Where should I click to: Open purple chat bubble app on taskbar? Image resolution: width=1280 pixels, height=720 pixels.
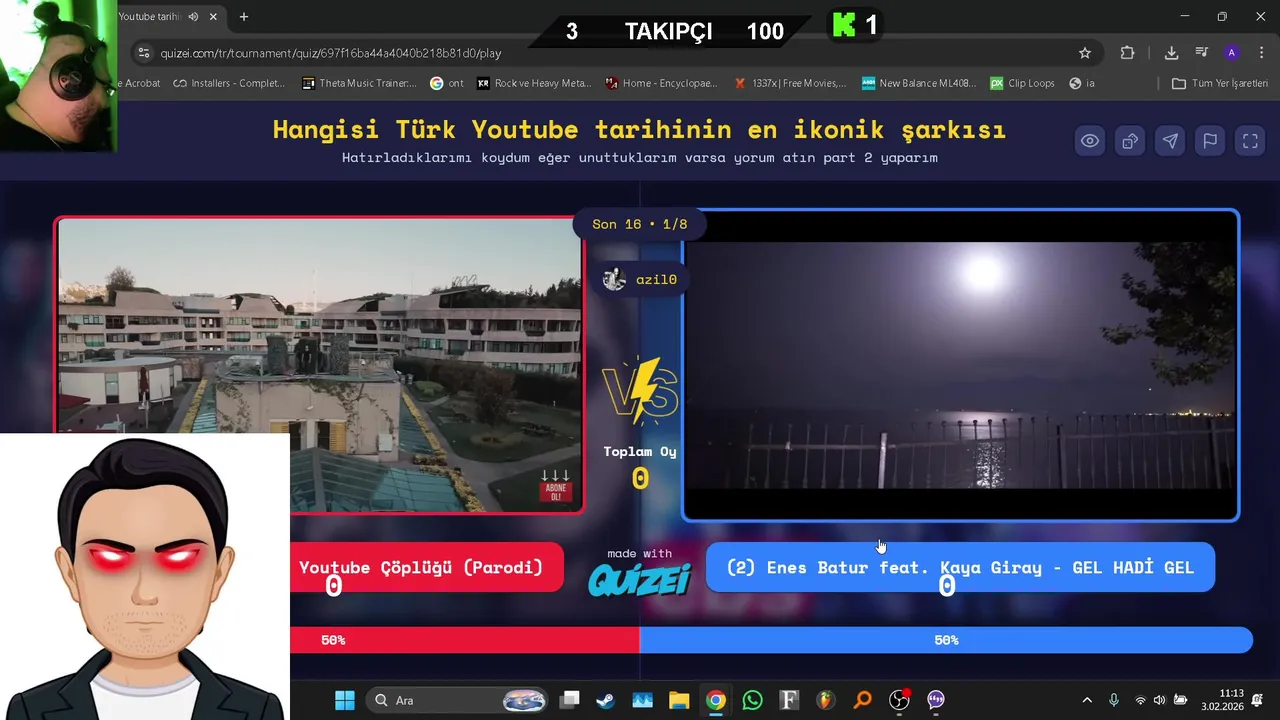[x=936, y=700]
